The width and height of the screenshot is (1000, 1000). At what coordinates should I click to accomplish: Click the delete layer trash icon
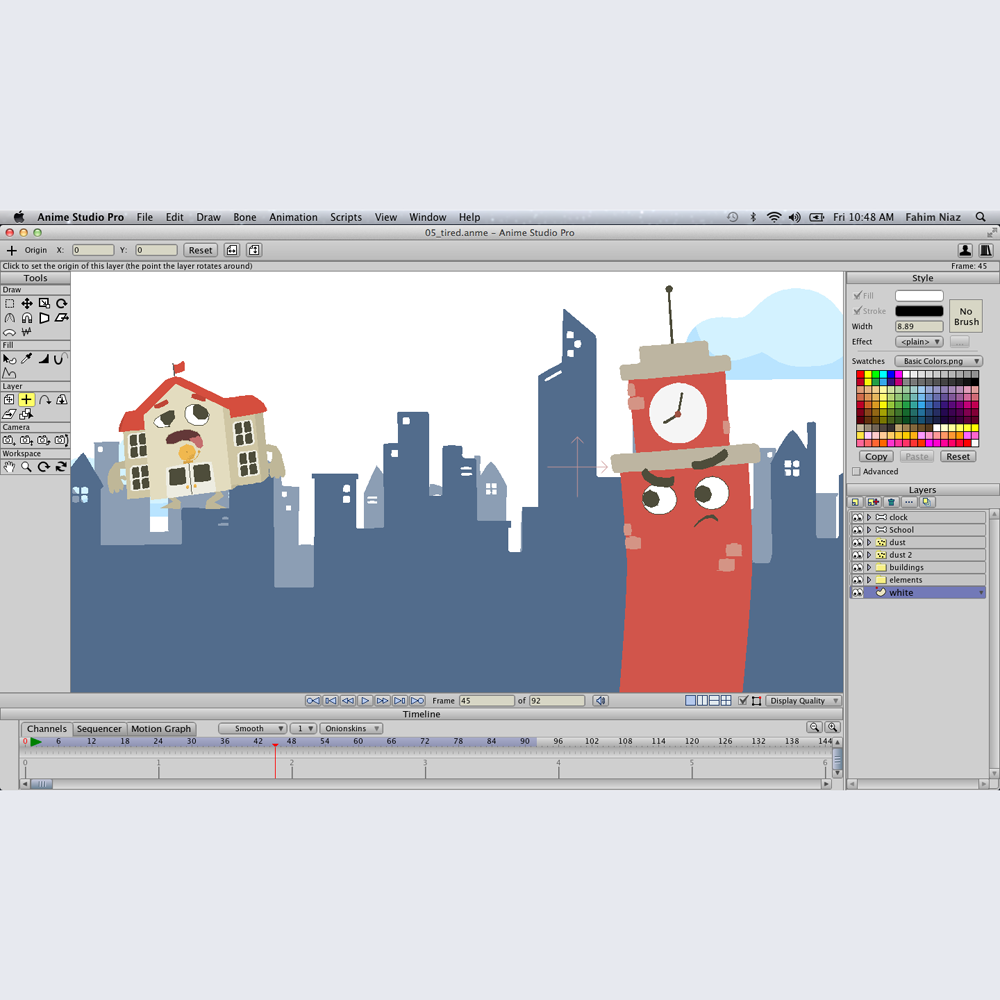coord(891,503)
